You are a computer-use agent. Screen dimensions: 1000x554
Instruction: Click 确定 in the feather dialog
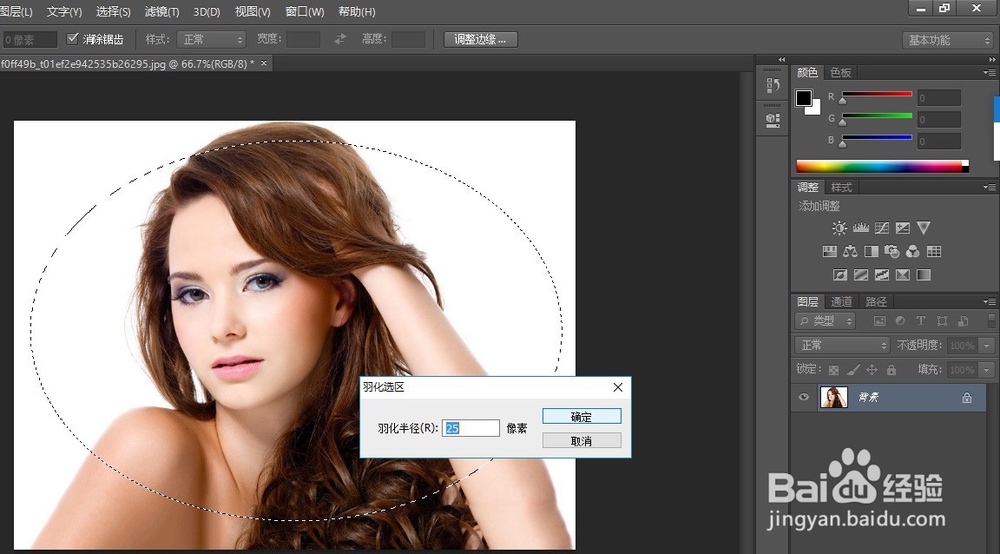(582, 416)
